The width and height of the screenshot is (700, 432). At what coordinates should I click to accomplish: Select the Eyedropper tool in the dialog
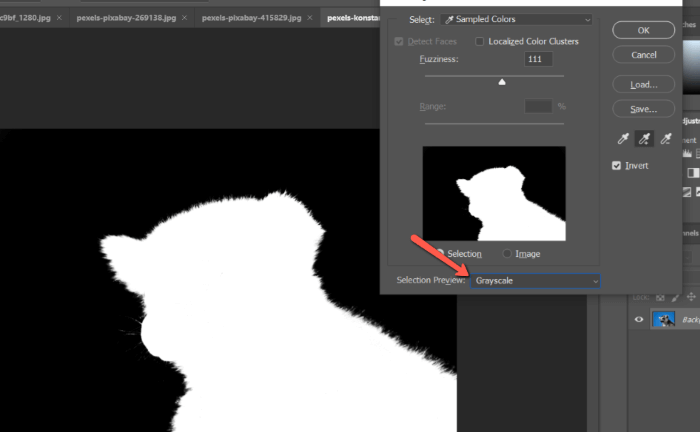620,140
